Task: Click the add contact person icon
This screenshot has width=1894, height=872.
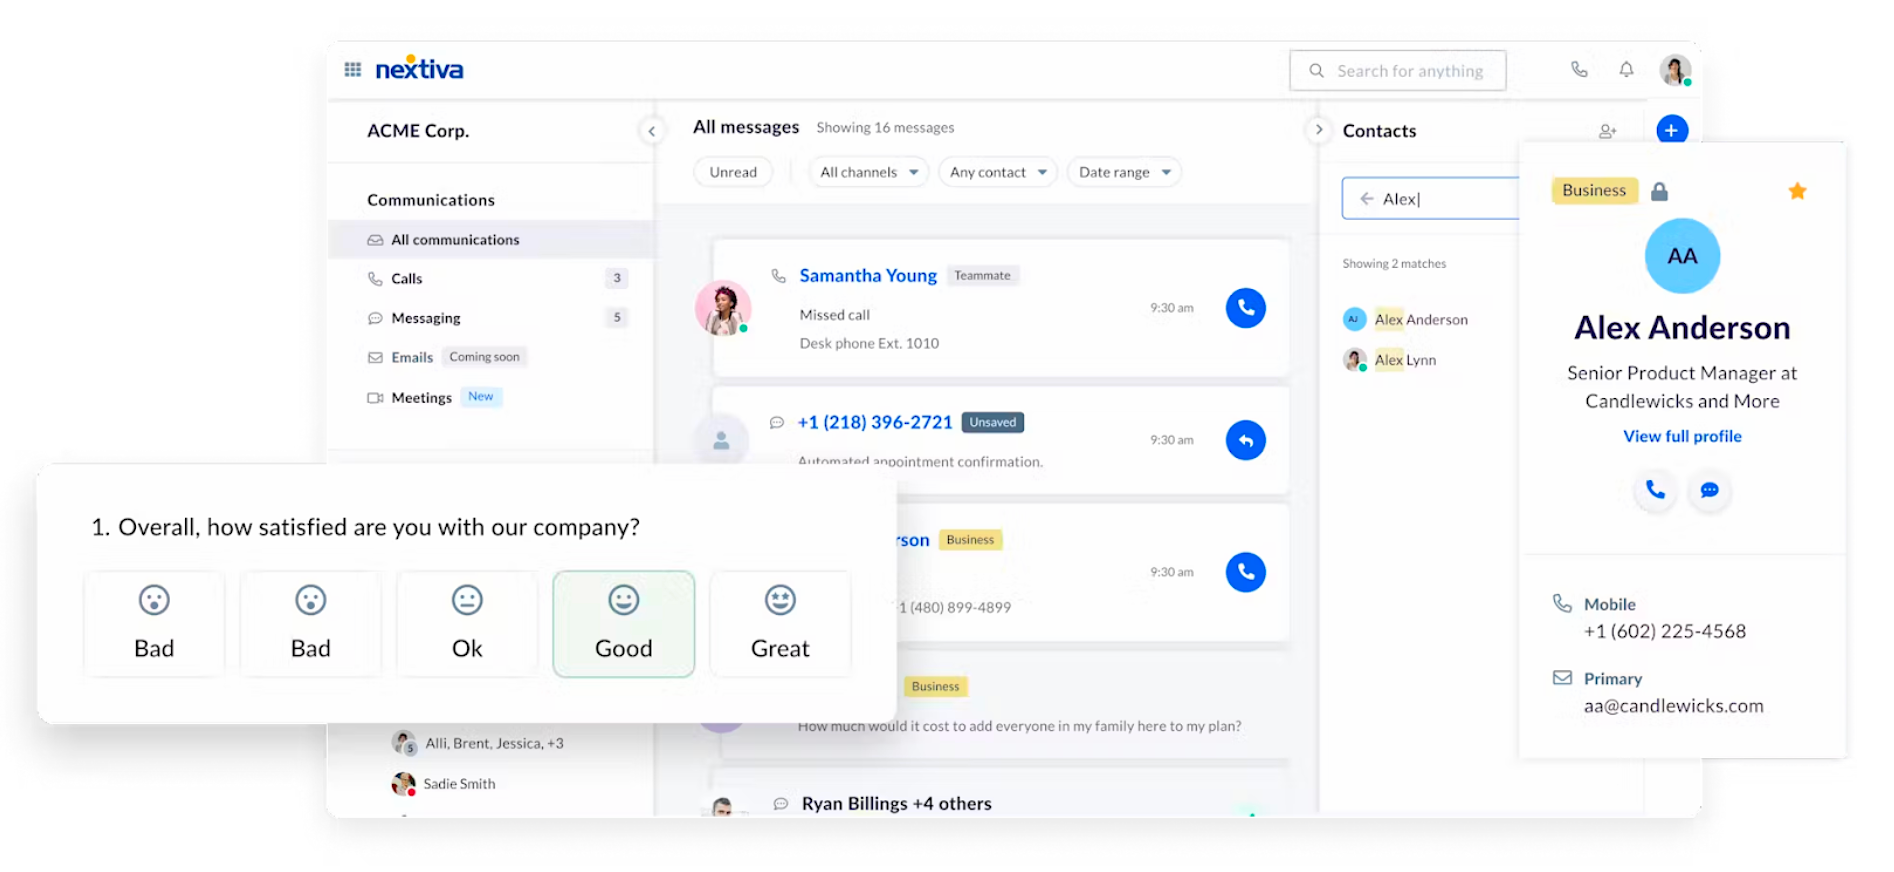Action: tap(1607, 131)
